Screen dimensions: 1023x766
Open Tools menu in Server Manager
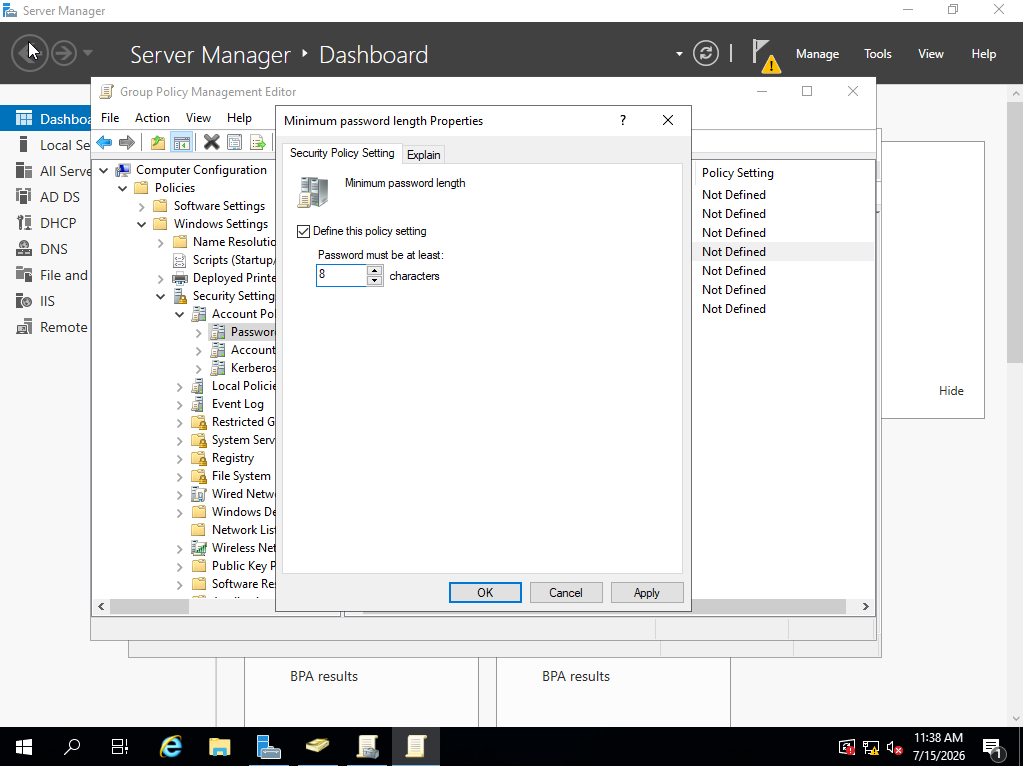[878, 54]
